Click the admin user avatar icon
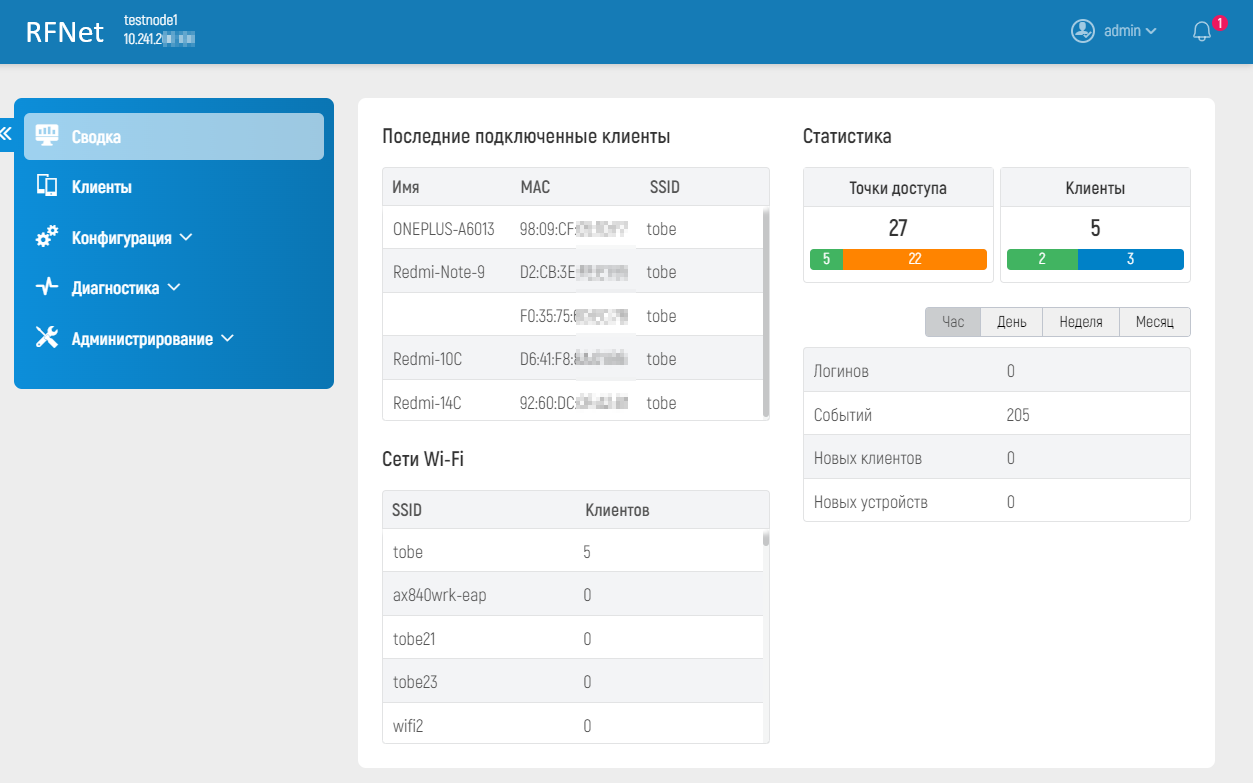Screen dimensions: 1253x783 click(1083, 31)
